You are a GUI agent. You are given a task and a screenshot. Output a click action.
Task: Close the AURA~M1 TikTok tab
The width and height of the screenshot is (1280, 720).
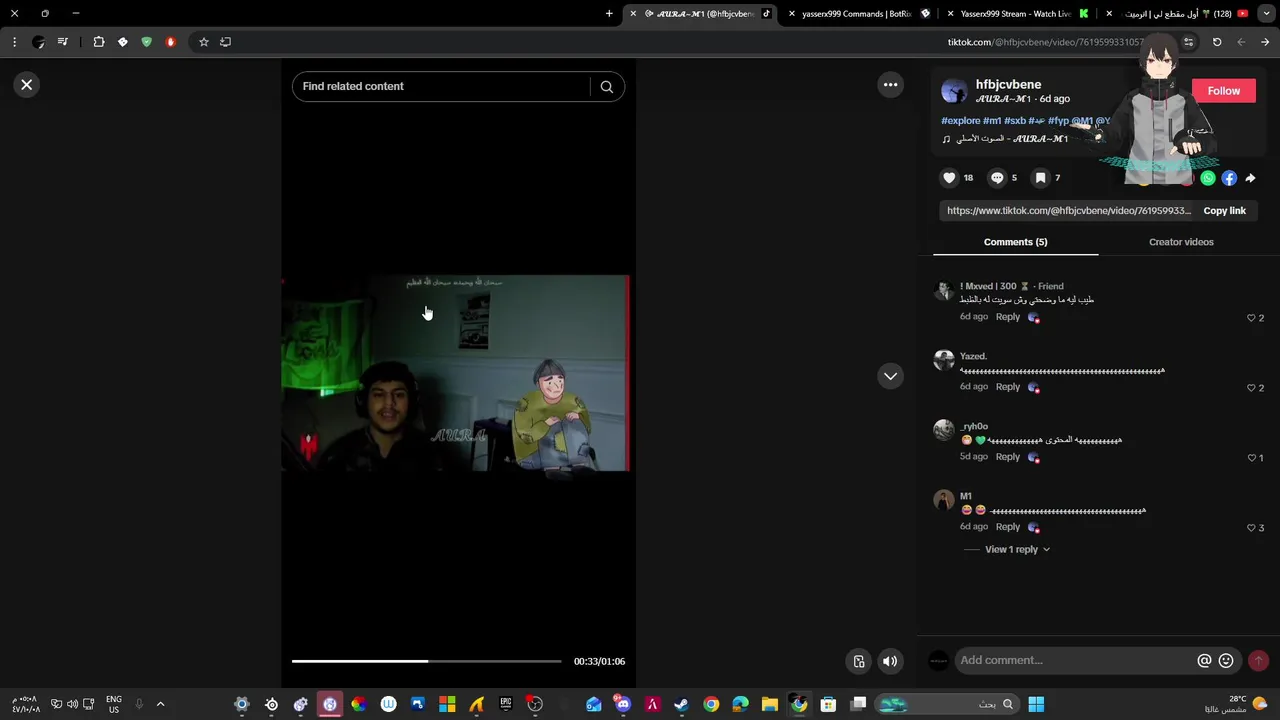633,14
